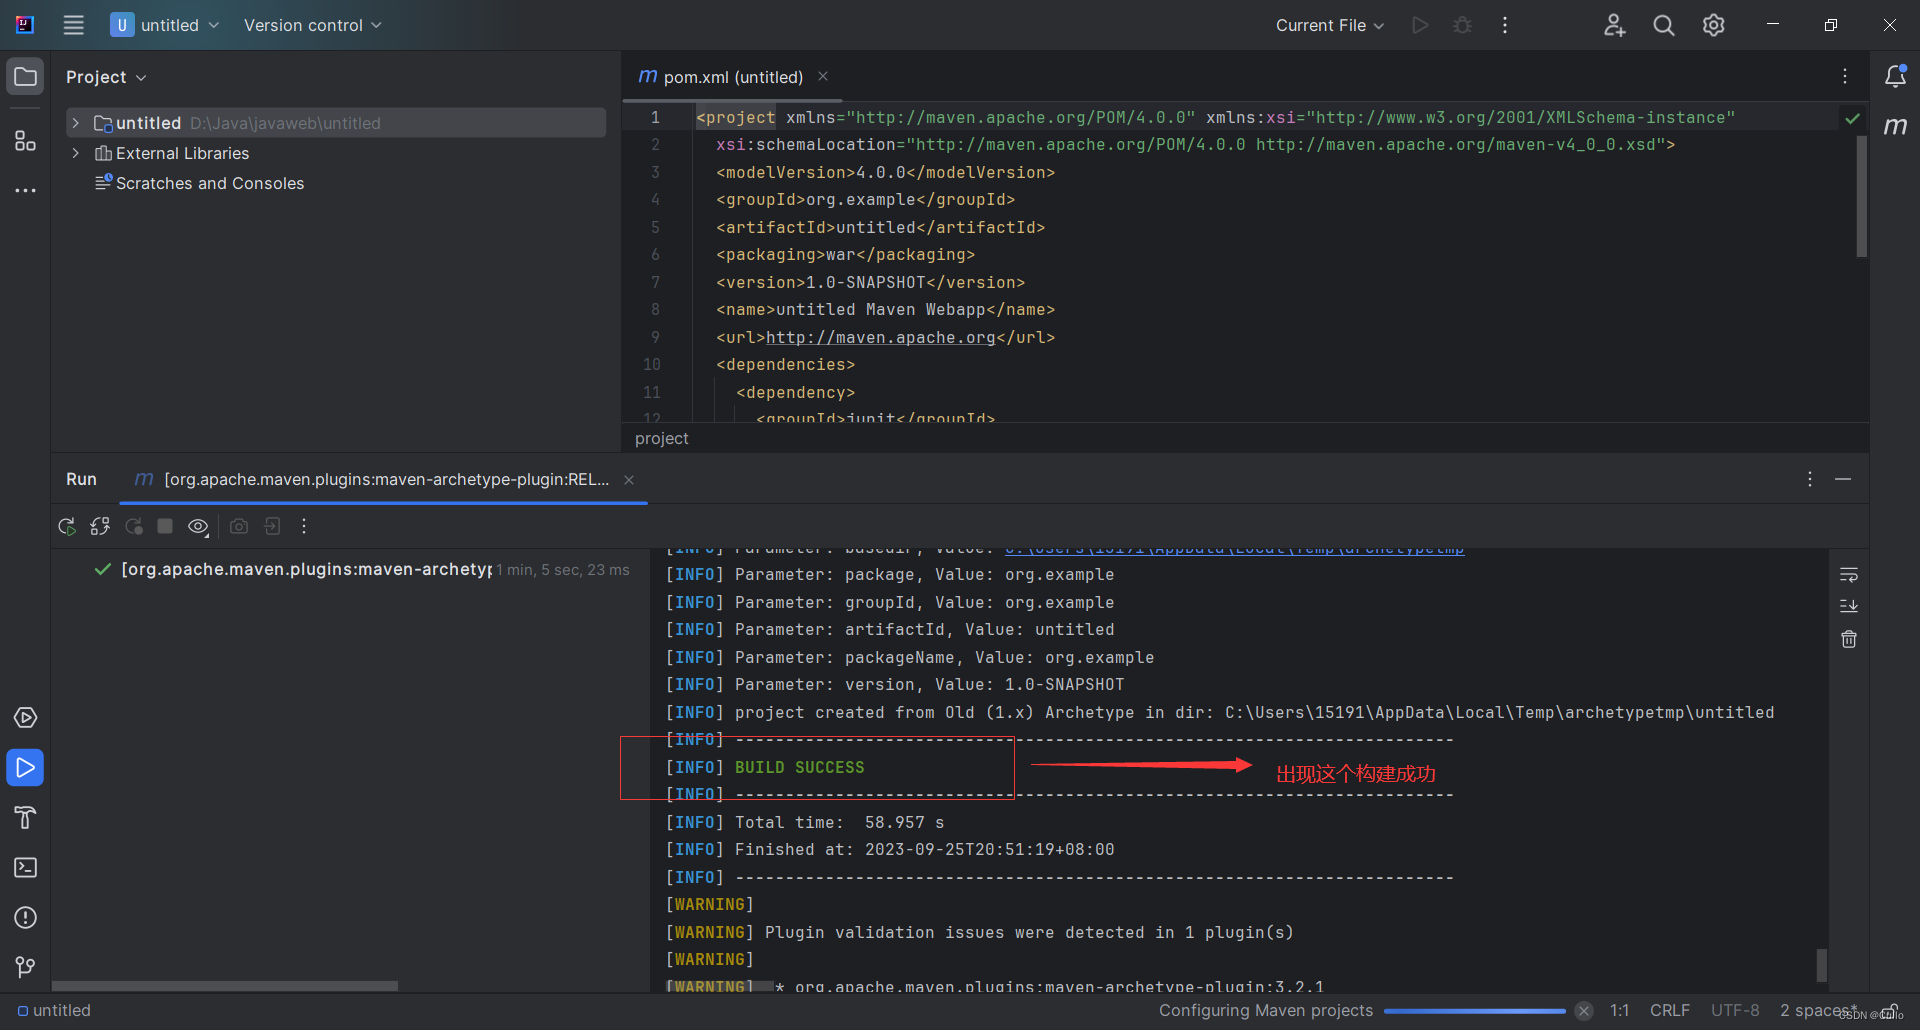
Task: Click the editor vertical scrollbar
Action: (x=1862, y=196)
